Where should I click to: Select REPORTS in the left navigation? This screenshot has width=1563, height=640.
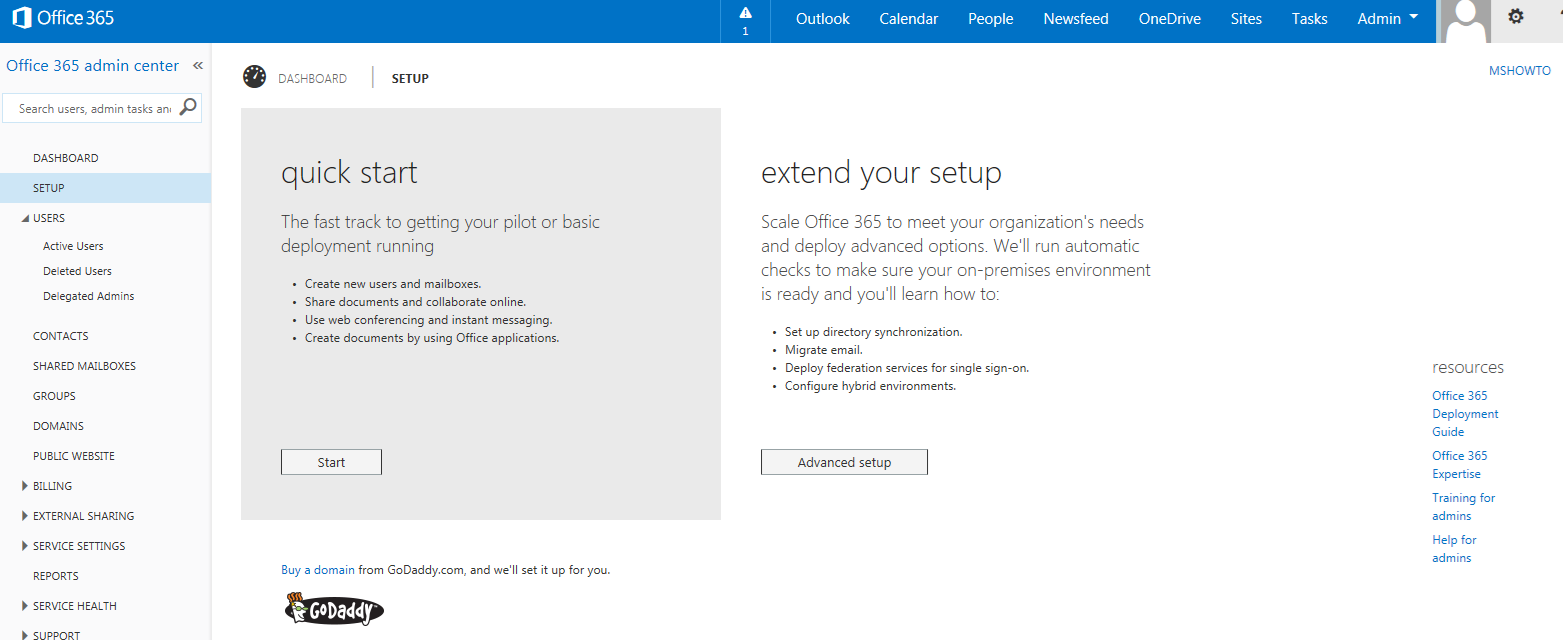tap(56, 576)
